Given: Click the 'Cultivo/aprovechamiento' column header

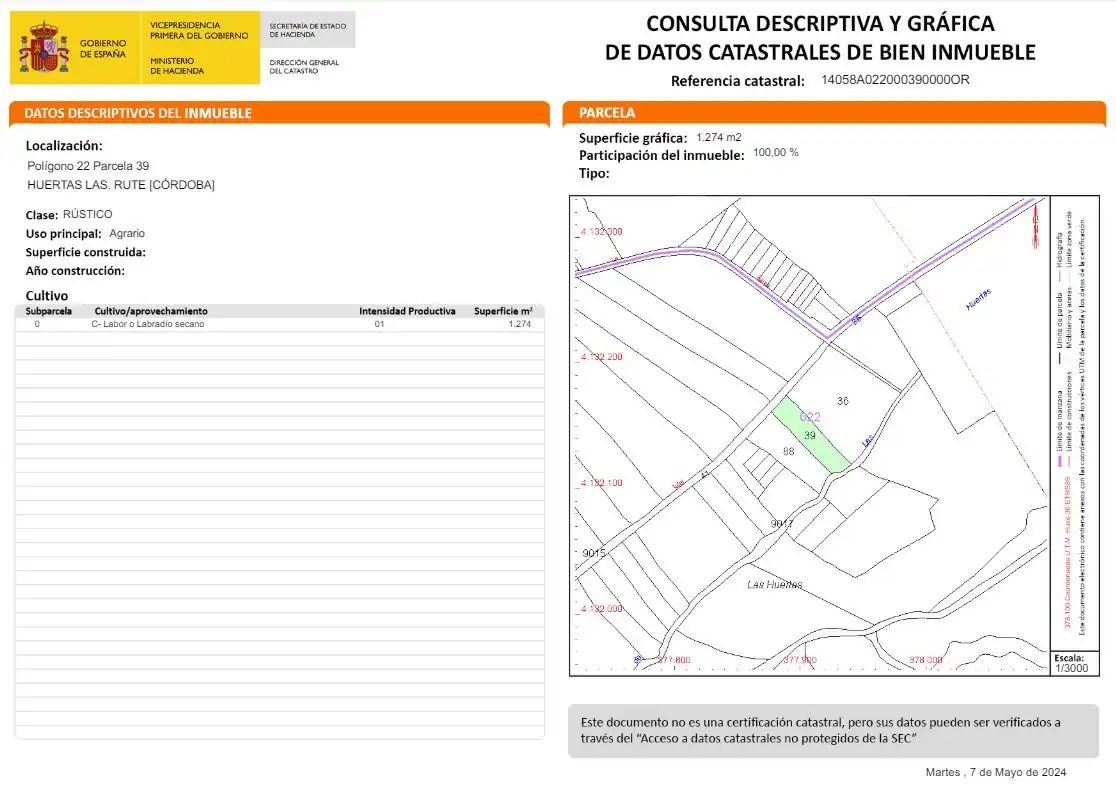Looking at the screenshot, I should 151,311.
